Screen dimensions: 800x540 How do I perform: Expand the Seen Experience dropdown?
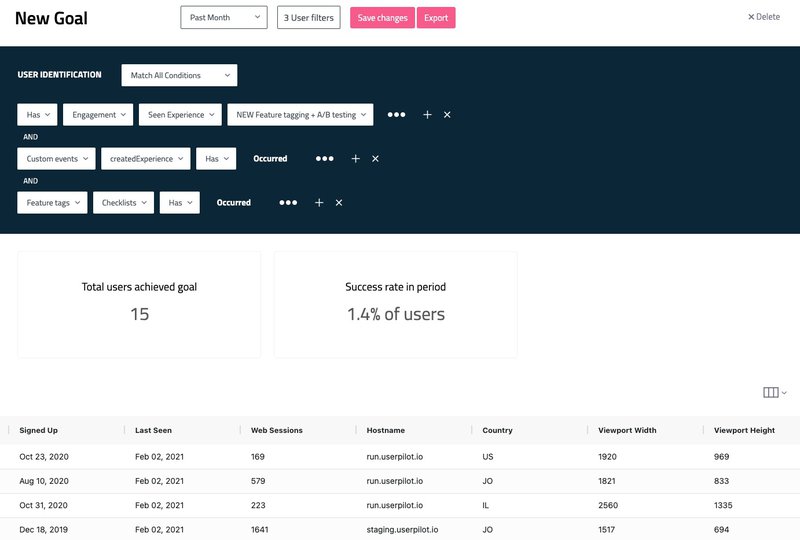pyautogui.click(x=180, y=115)
